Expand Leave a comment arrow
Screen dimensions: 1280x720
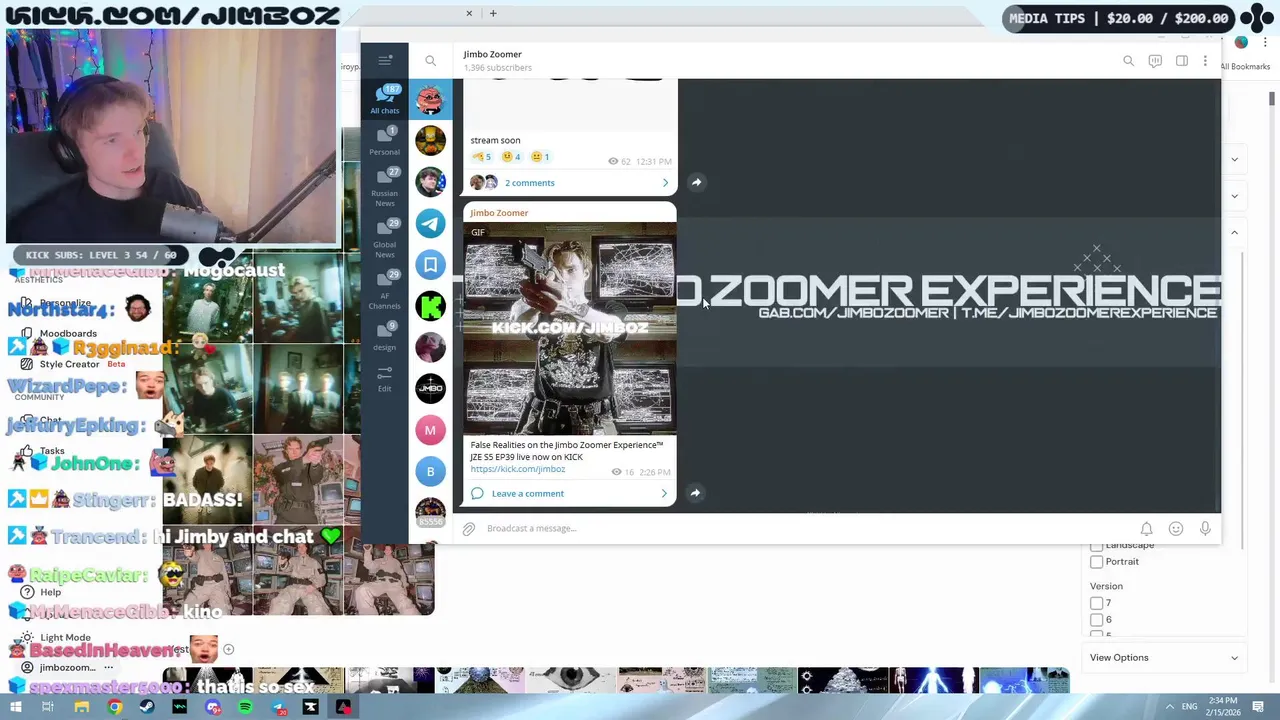(664, 493)
